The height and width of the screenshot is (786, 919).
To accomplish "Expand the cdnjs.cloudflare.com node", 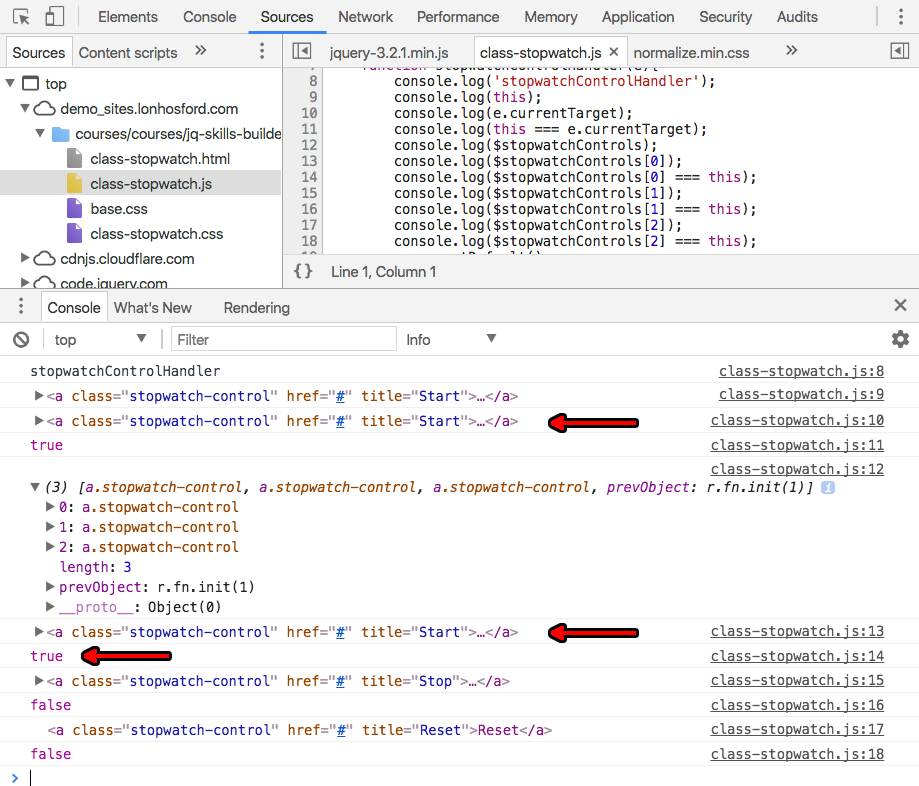I will [x=25, y=258].
